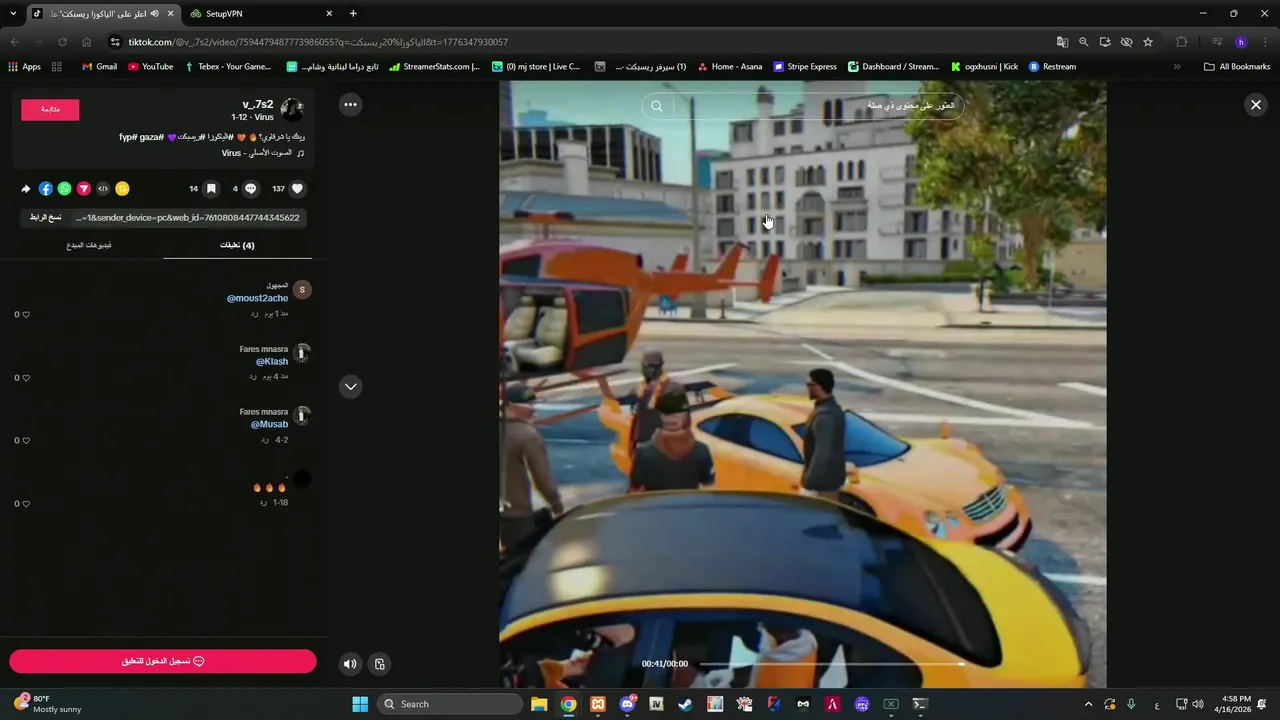Open the Stripe Express bookmark
This screenshot has width=1280, height=720.
point(805,67)
